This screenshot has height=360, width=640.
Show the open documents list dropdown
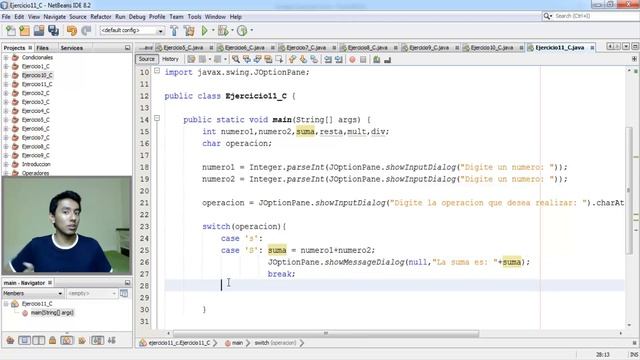coord(626,47)
